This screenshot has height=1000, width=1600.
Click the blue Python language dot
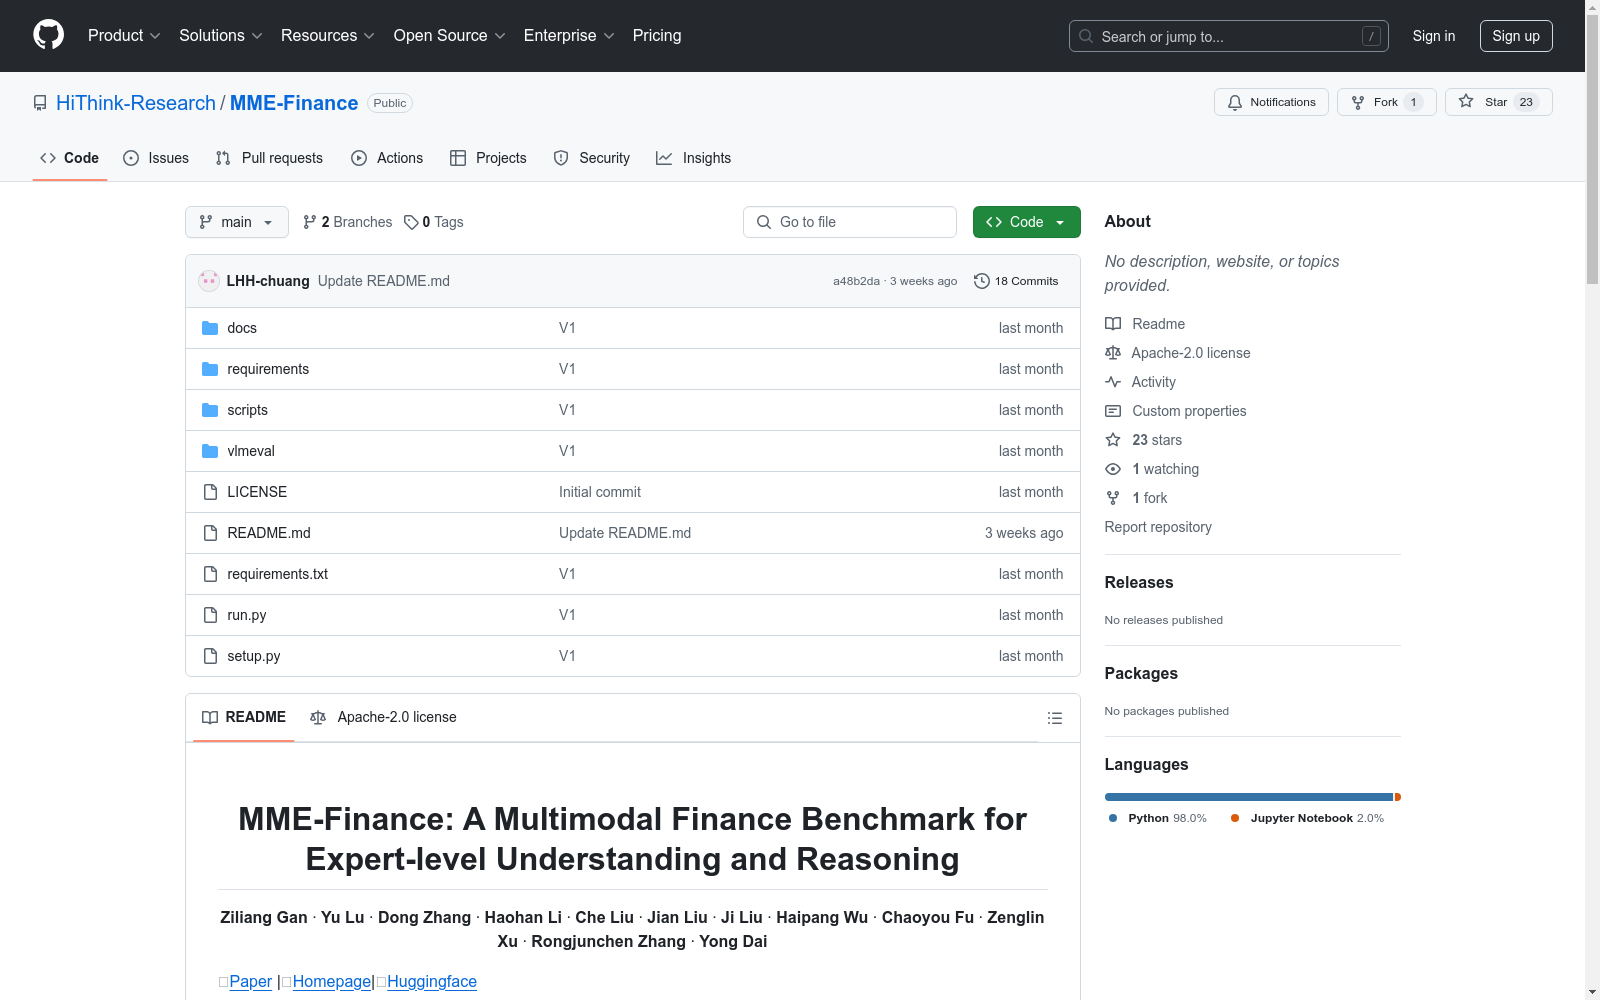click(x=1113, y=818)
